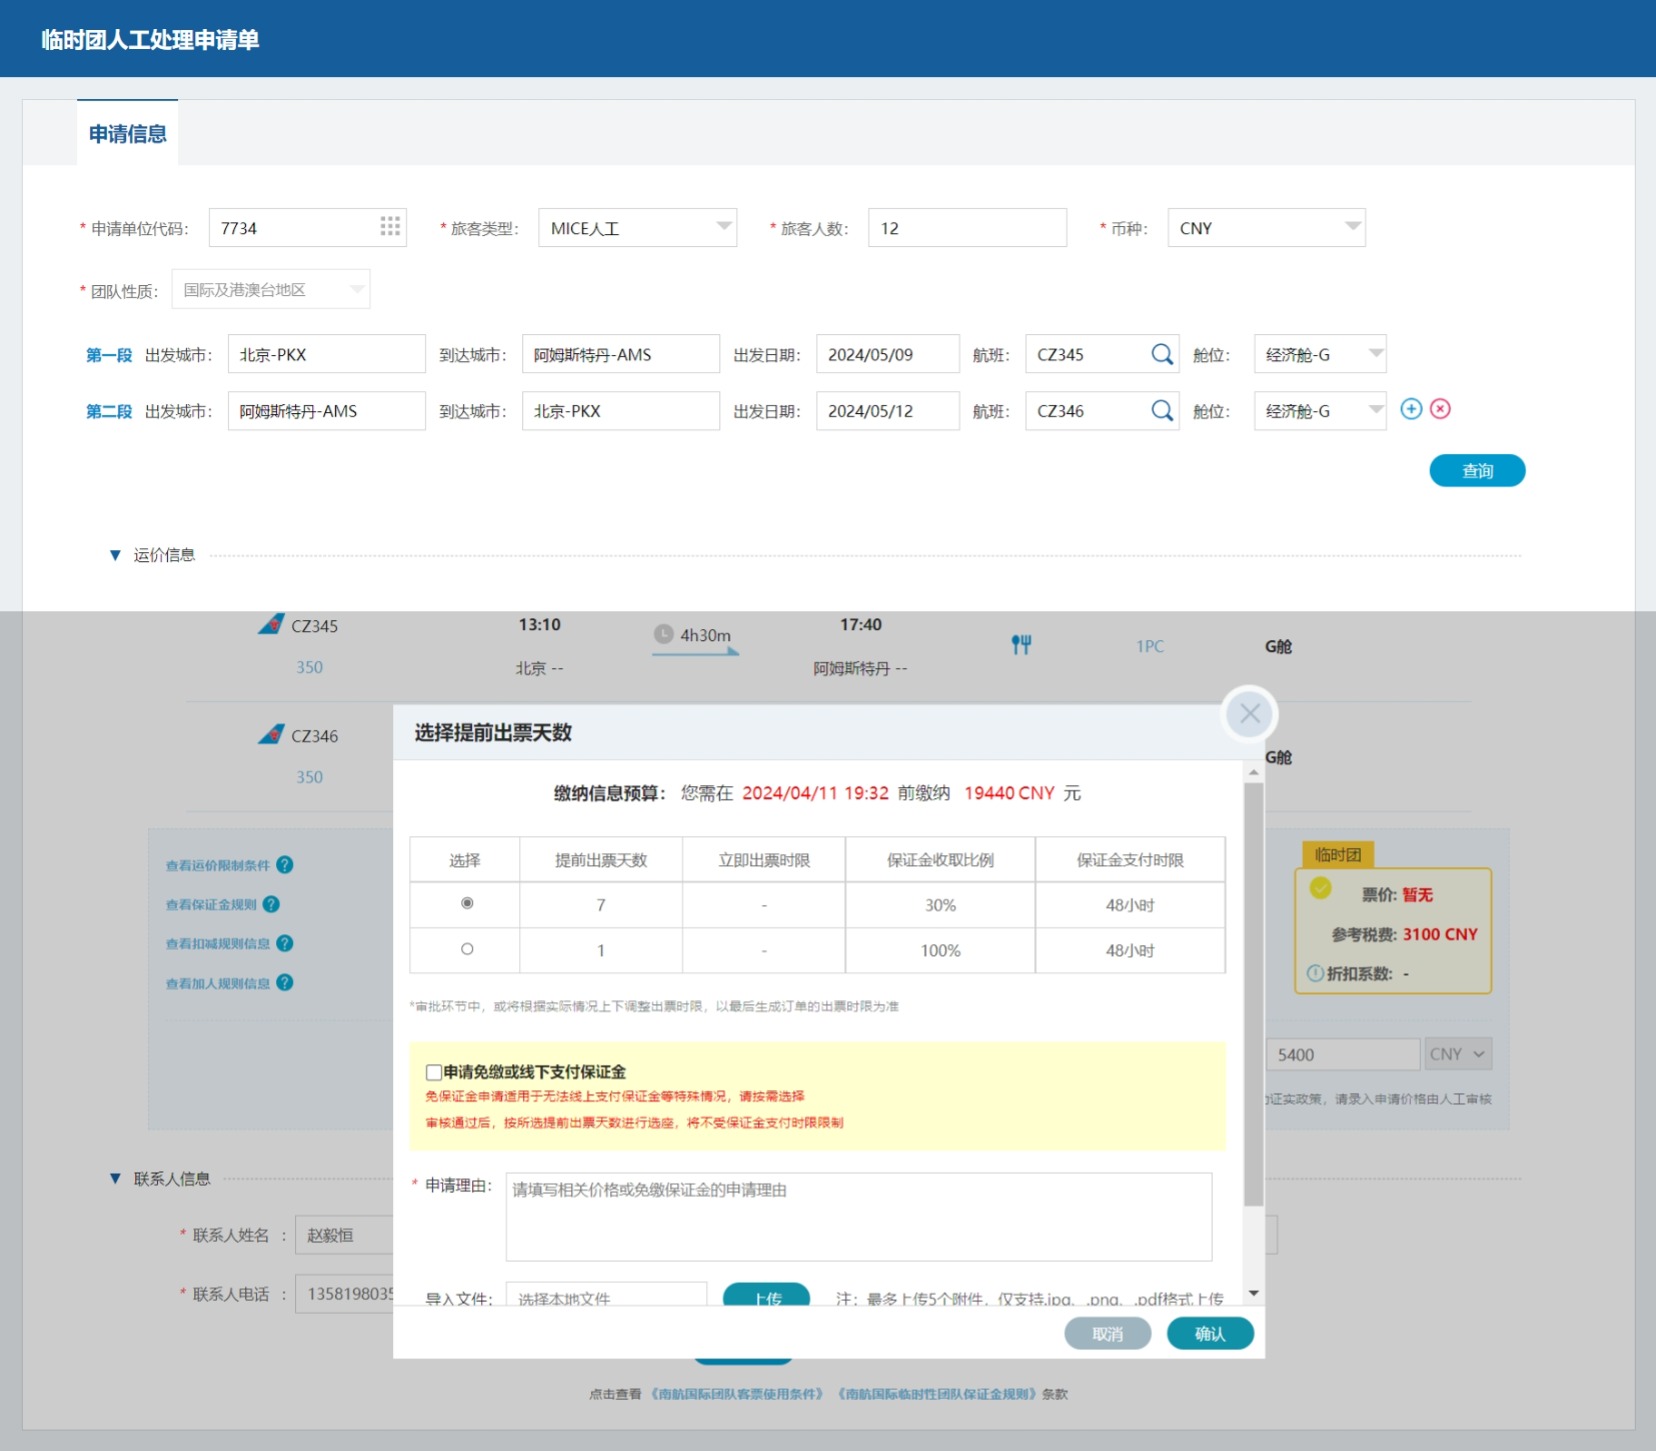
Task: Select the 1 day advance ticketing radio
Action: [467, 950]
